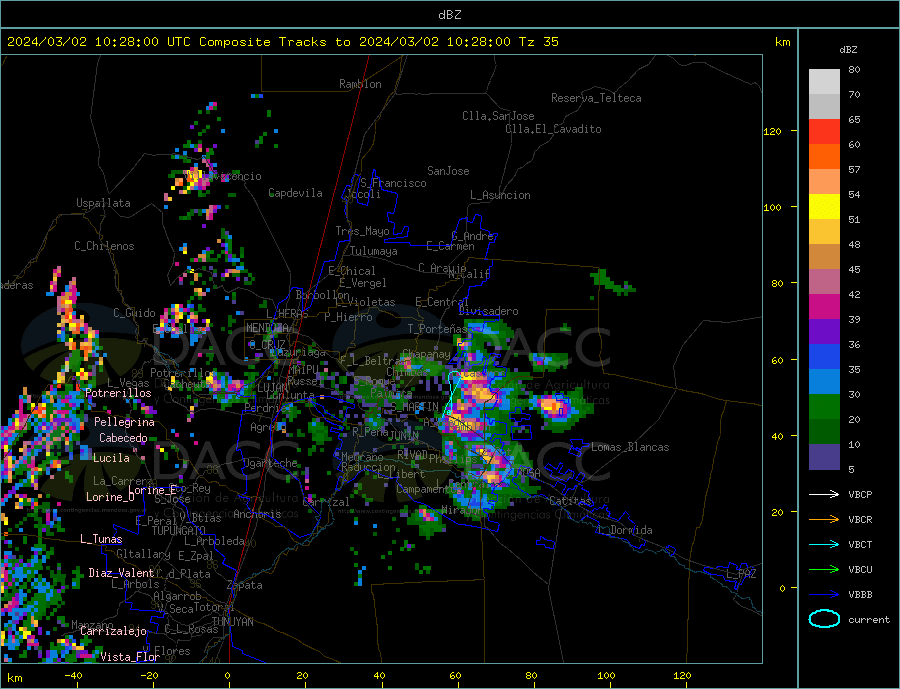Pick the dark orange 57-60 dBZ band
The image size is (900, 689).
(x=824, y=157)
